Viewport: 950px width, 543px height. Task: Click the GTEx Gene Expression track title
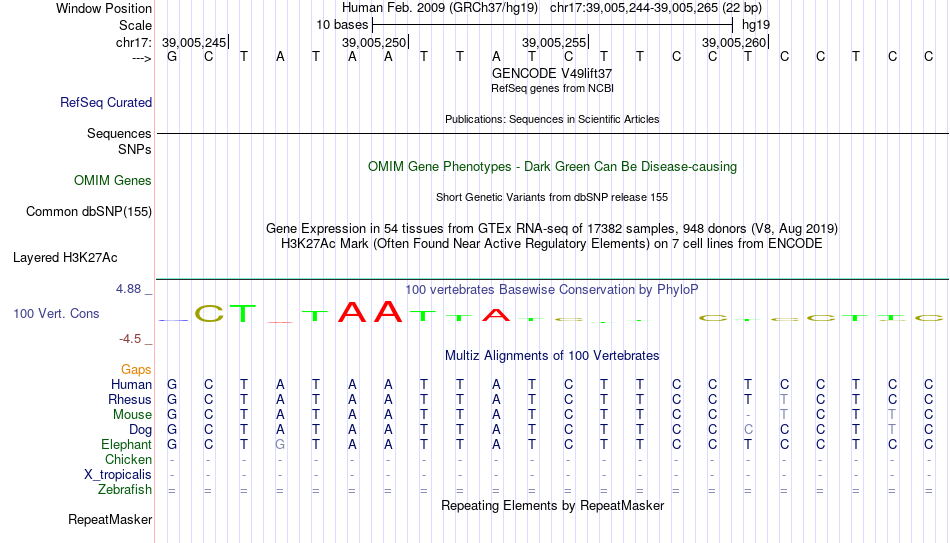pyautogui.click(x=552, y=228)
